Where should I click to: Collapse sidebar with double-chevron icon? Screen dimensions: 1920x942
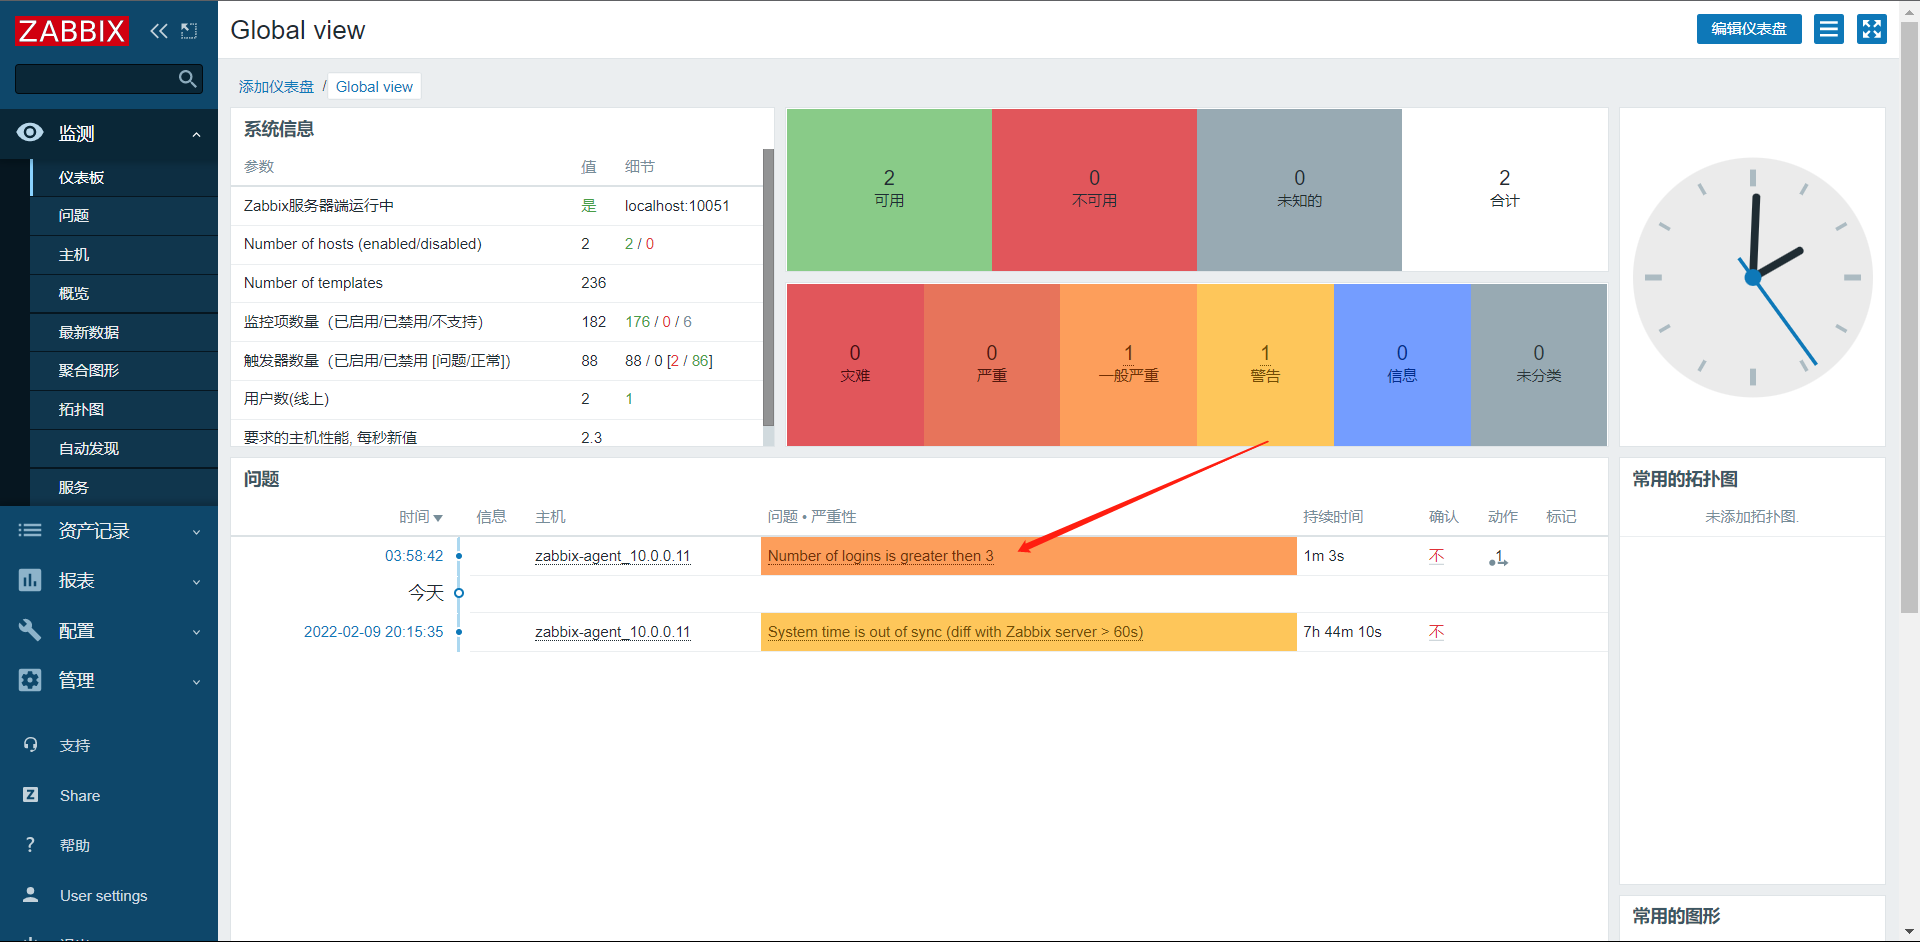coord(159,31)
